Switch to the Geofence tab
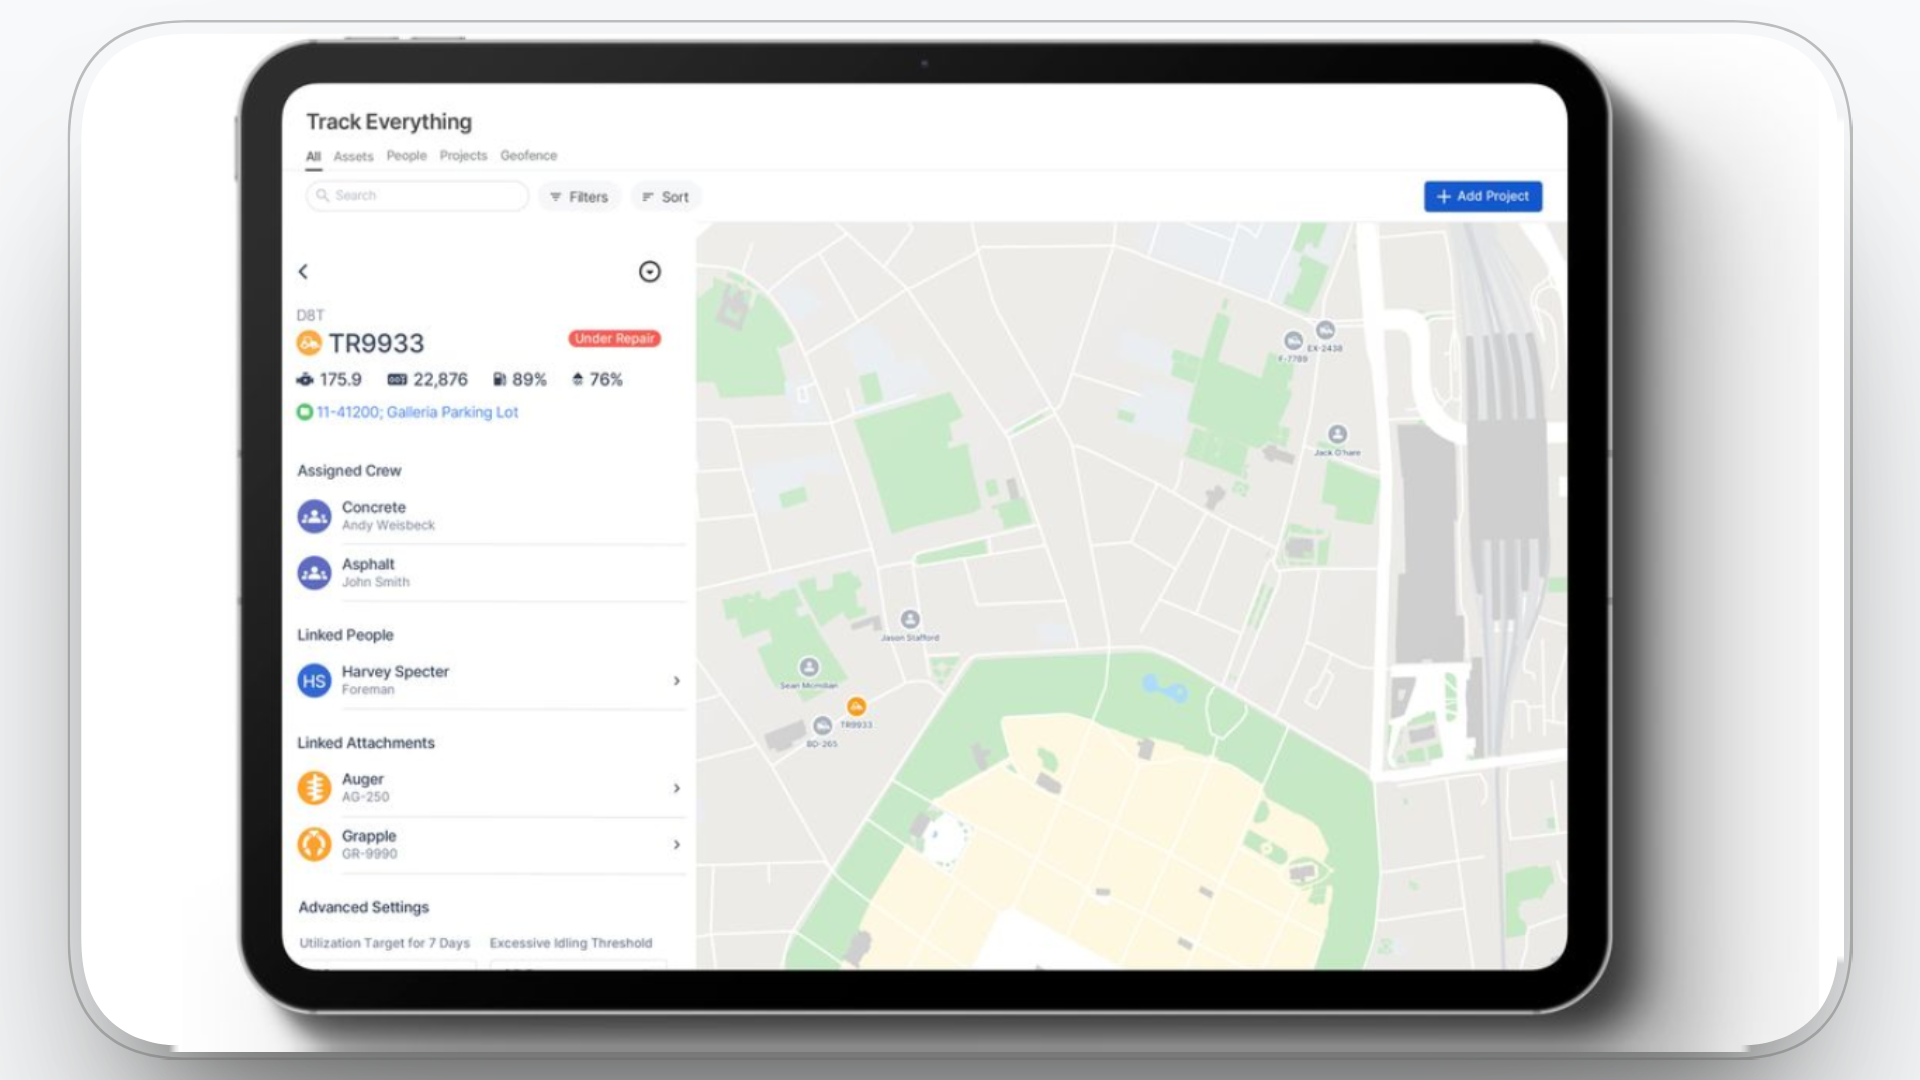The image size is (1920, 1080). tap(529, 156)
